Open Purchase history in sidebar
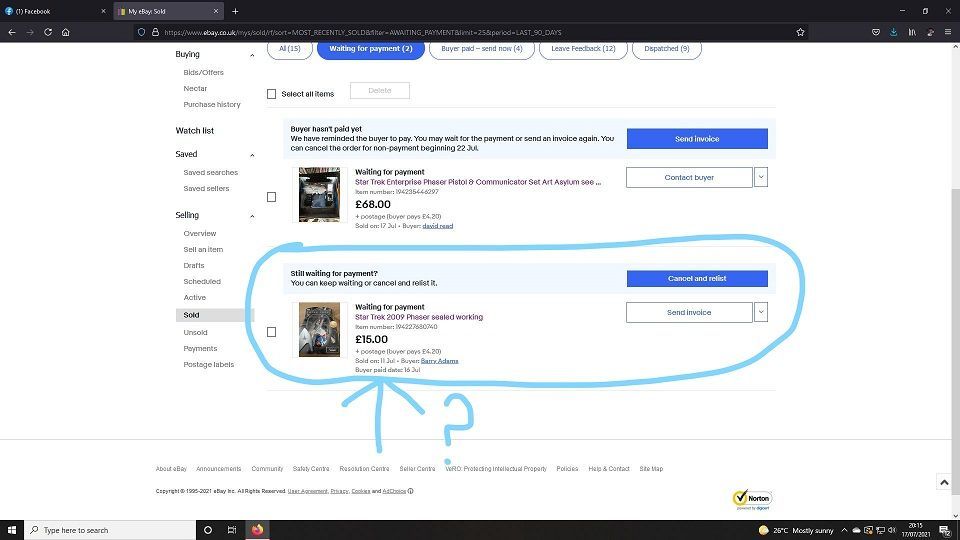This screenshot has height=540, width=960. (x=212, y=105)
